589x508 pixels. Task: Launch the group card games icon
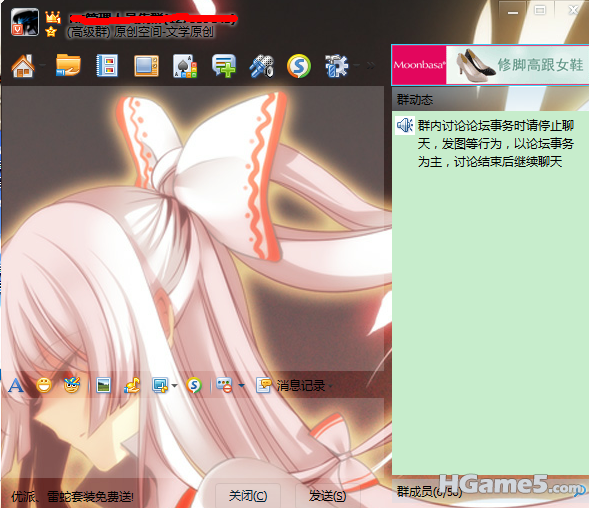coord(185,66)
